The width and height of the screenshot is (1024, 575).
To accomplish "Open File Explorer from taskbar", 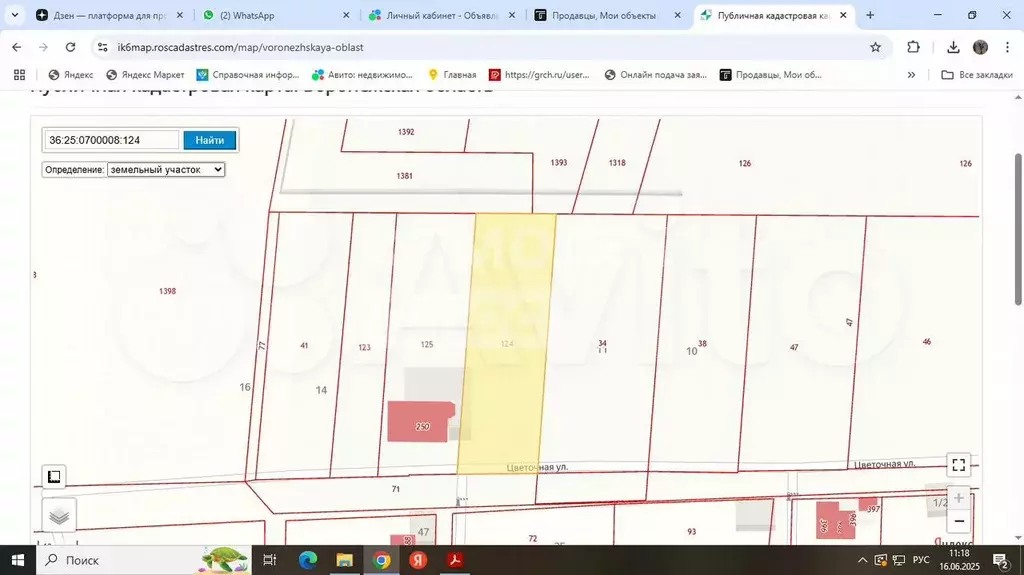I will coord(344,560).
